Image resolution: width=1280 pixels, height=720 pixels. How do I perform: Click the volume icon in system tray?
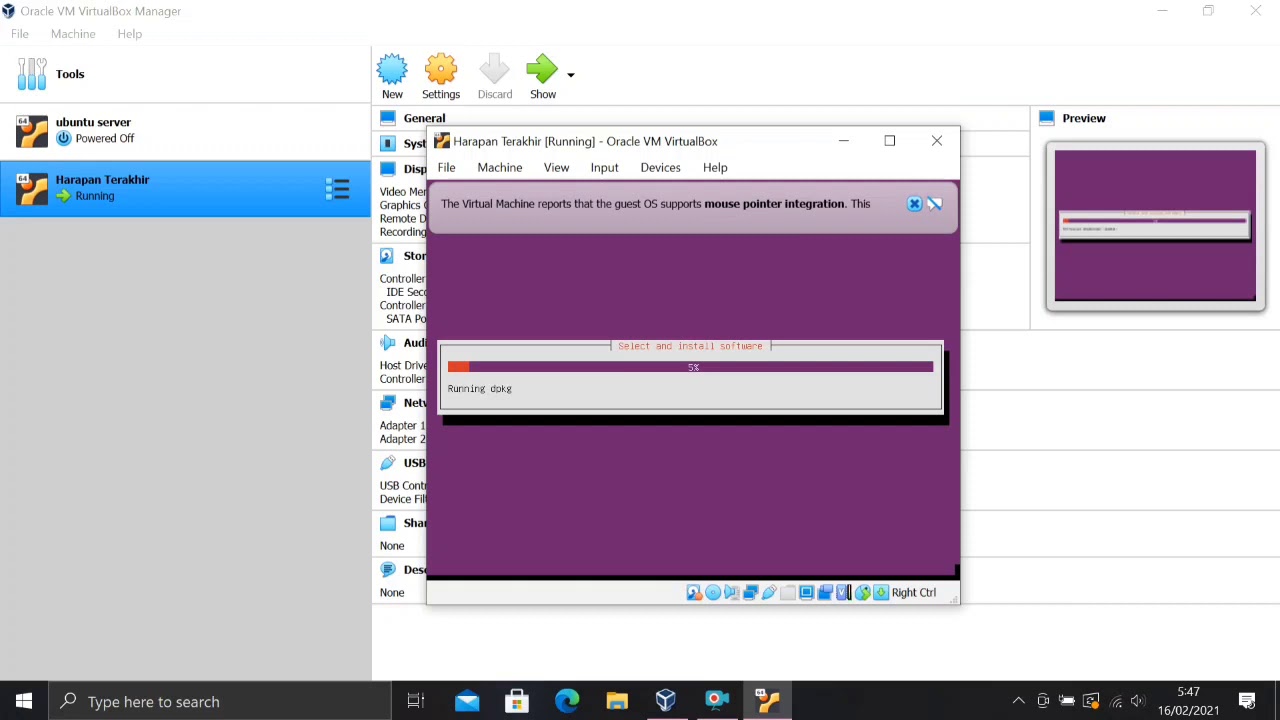click(x=1138, y=701)
